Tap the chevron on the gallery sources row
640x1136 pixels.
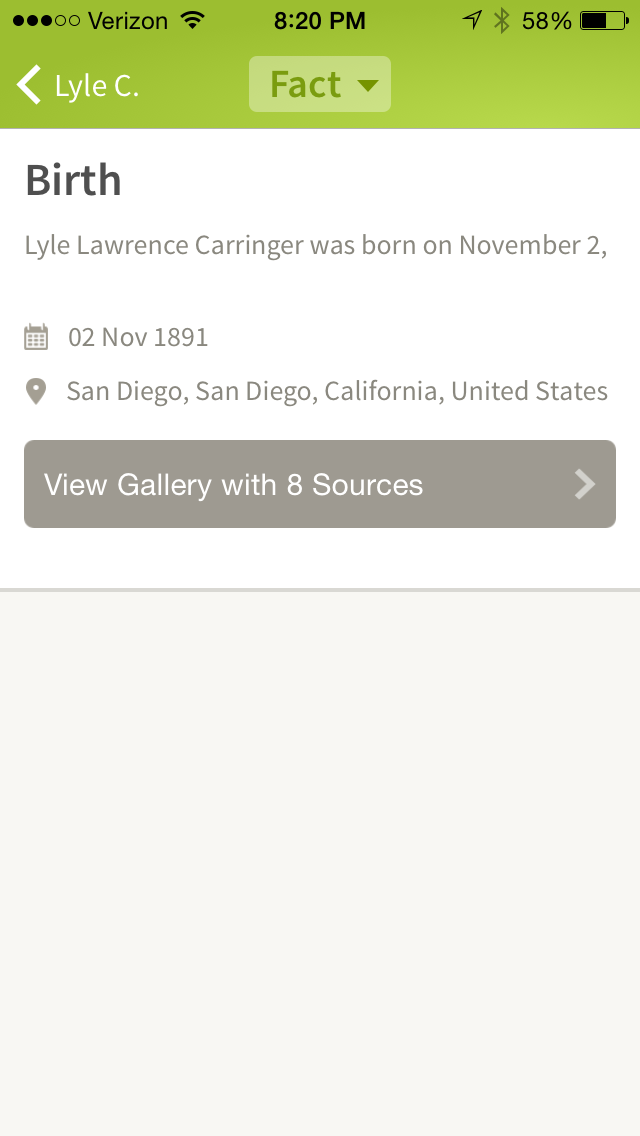[584, 484]
